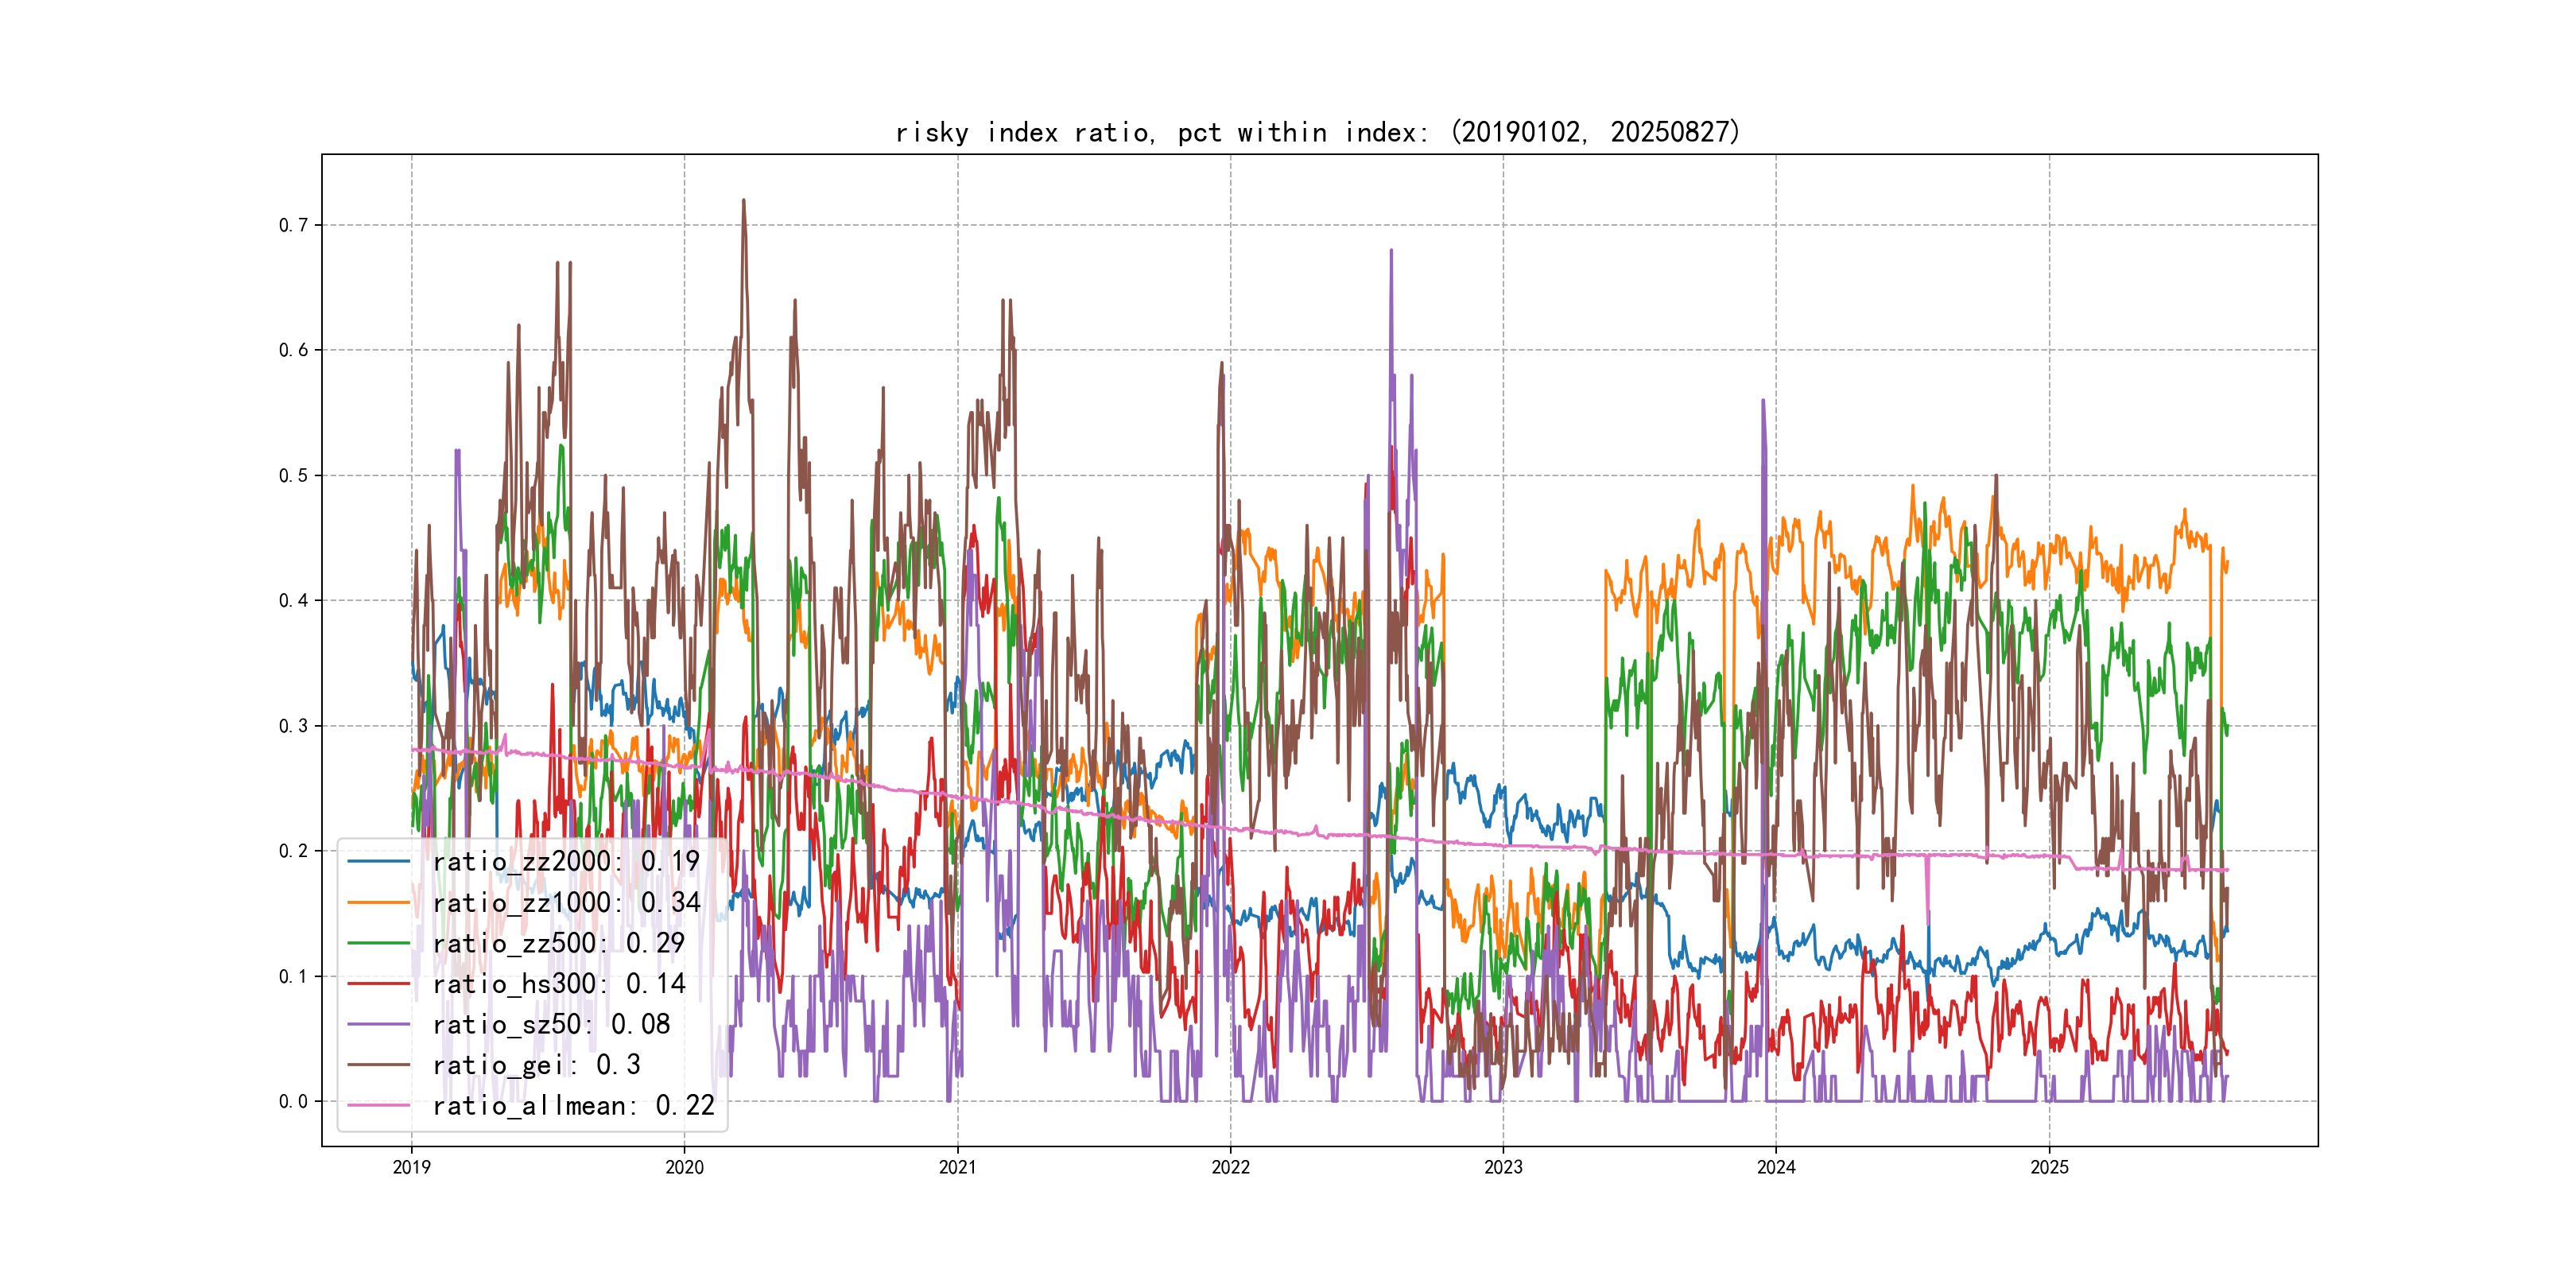Click the 2023 x-axis tick label
2576x1288 pixels.
tap(1503, 1167)
